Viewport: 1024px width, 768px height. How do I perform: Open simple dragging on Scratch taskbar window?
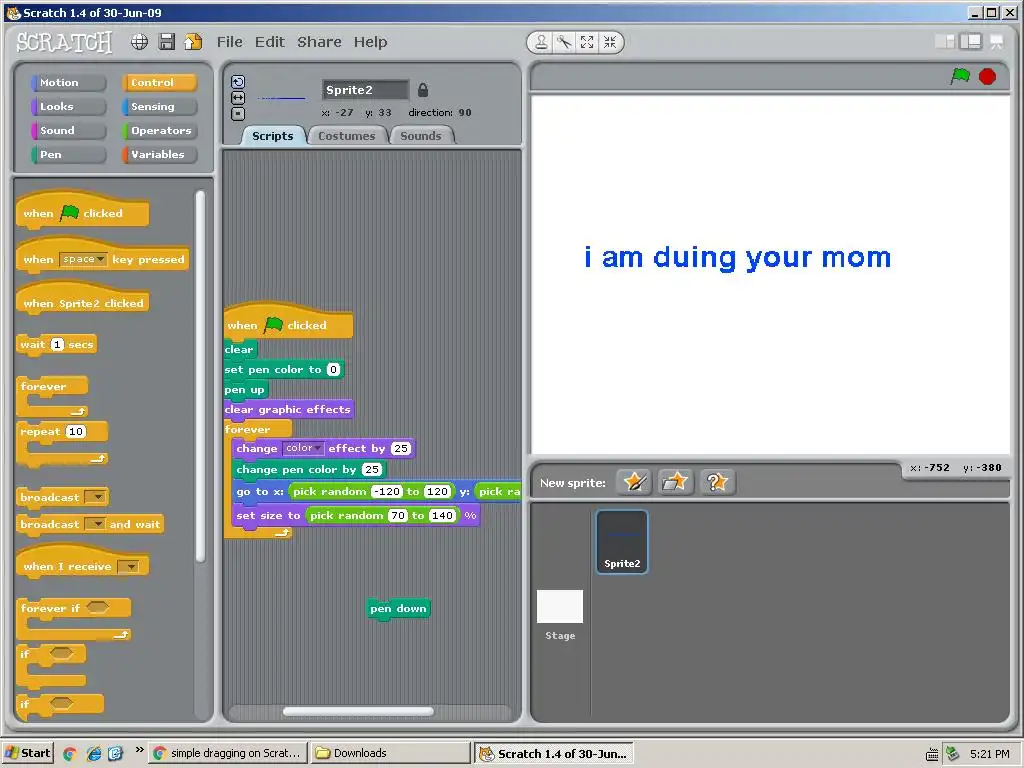pos(227,753)
